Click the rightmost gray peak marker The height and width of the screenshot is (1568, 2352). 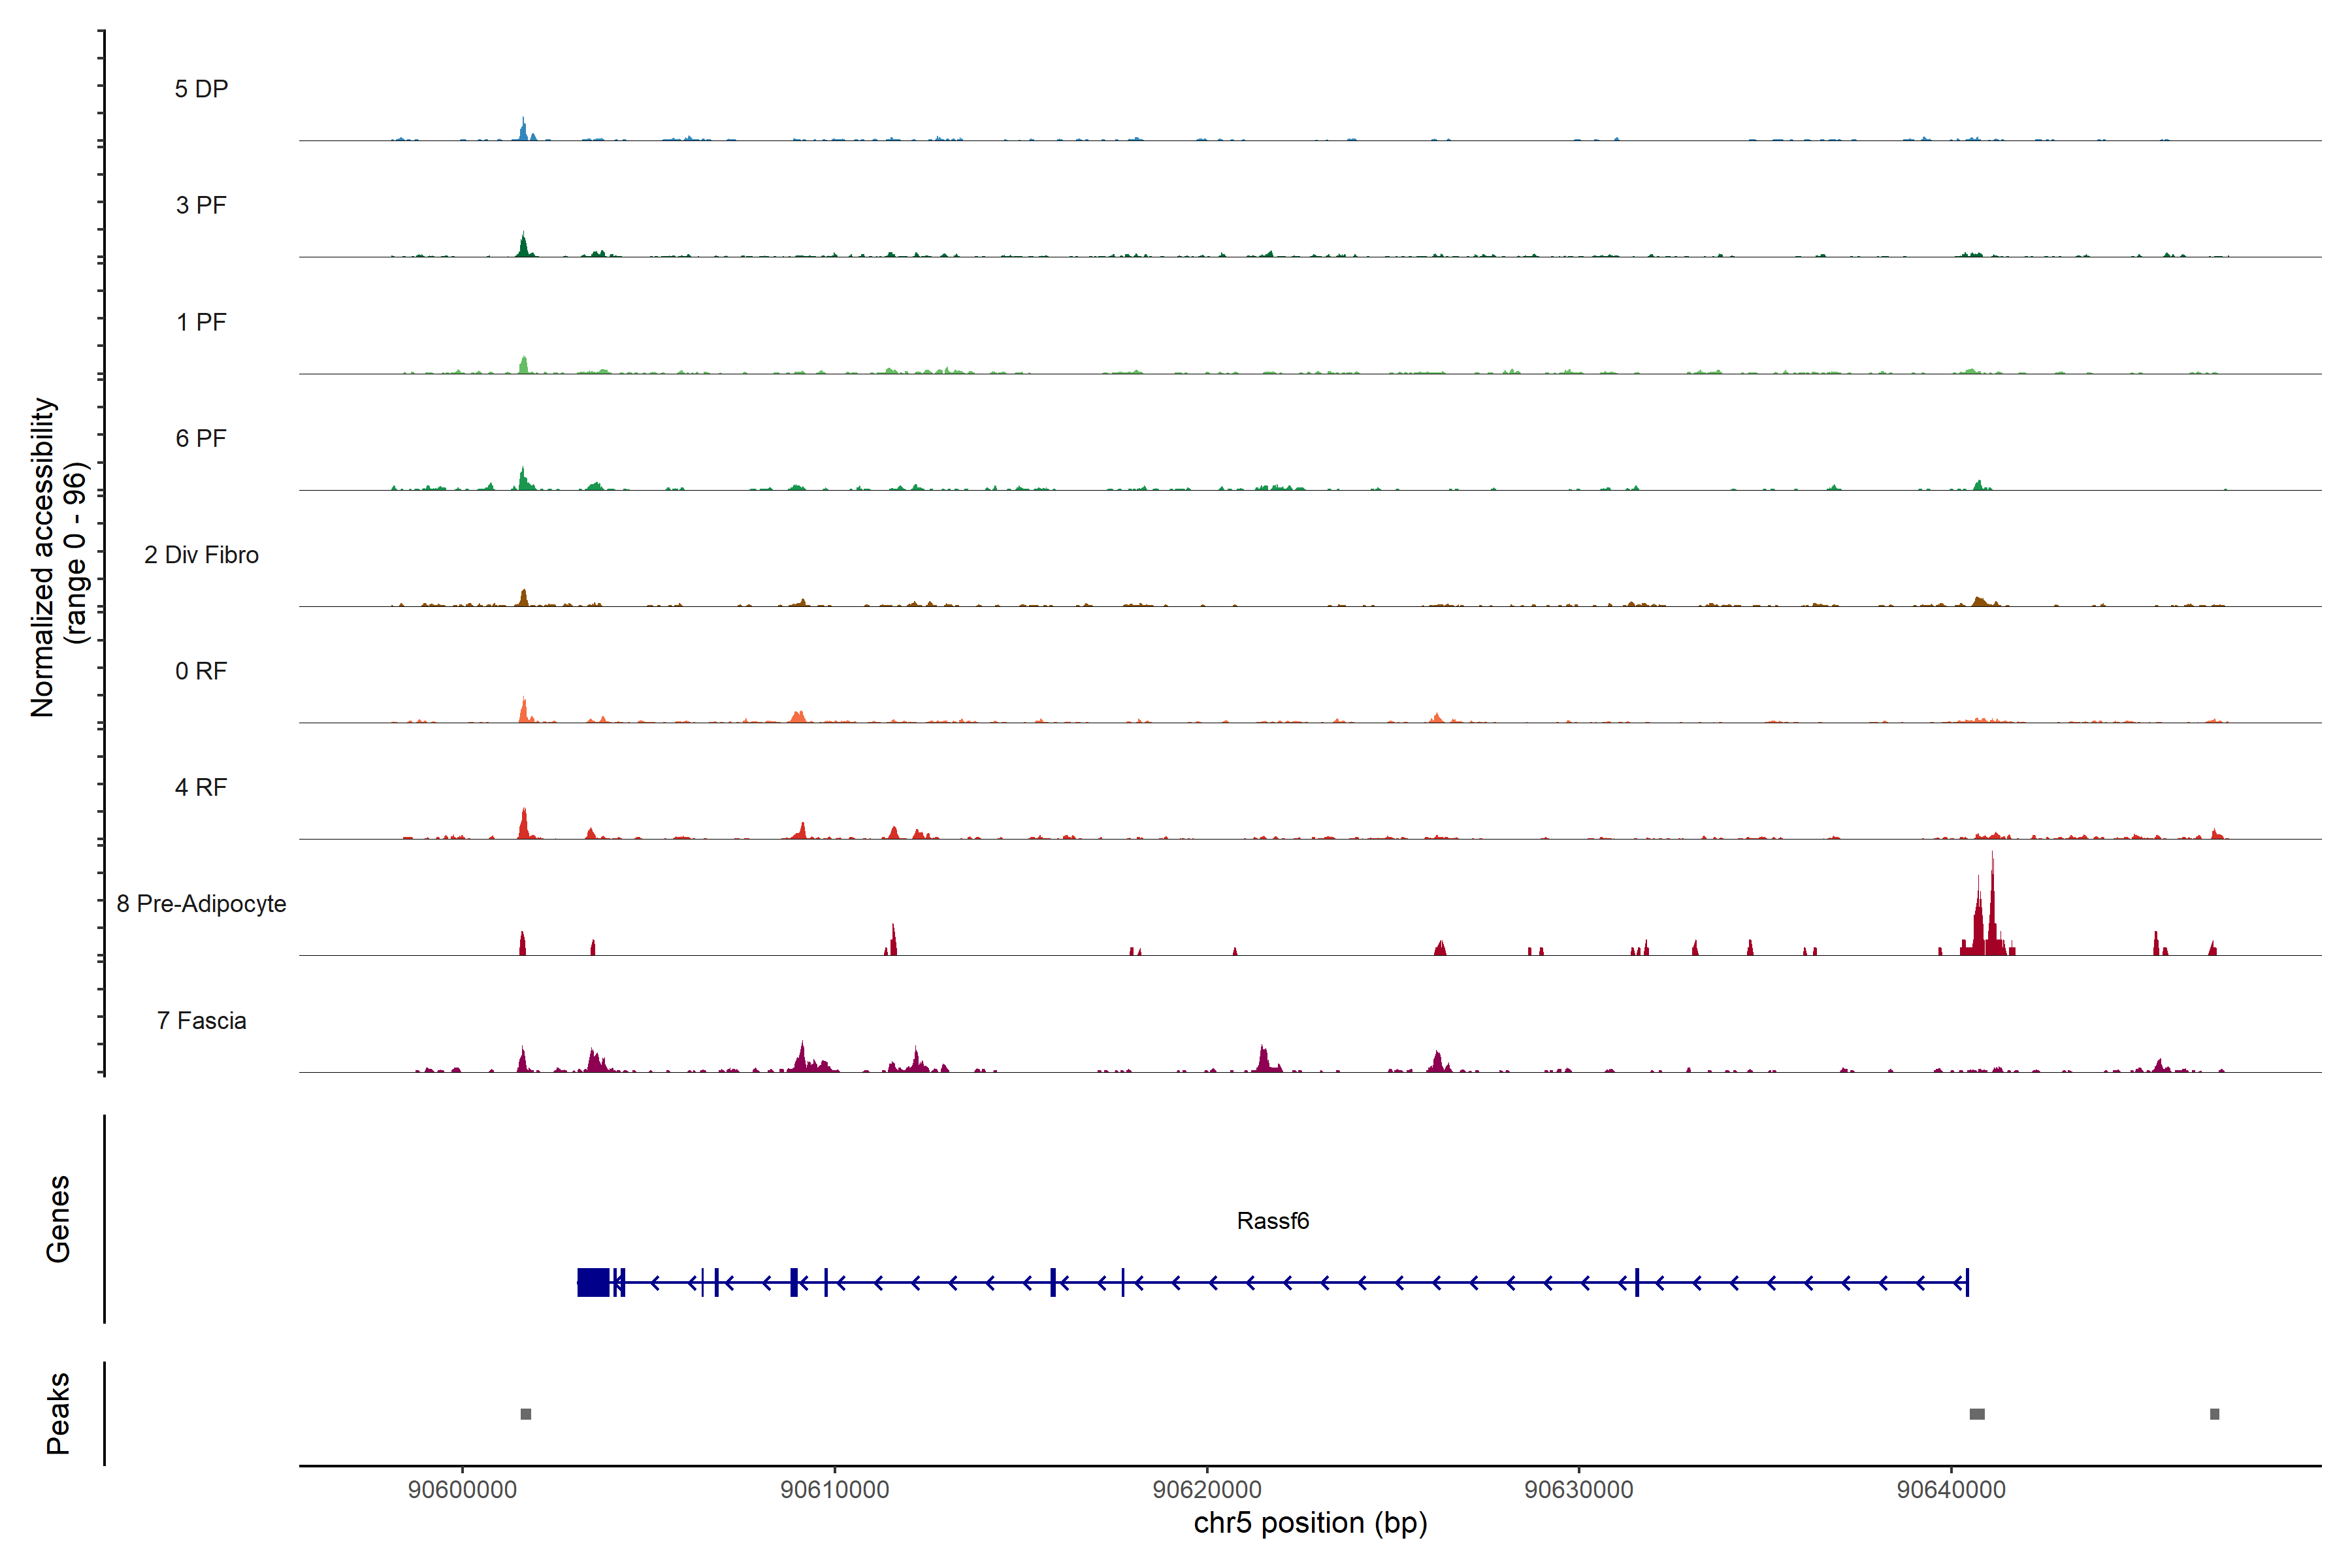coord(2214,1414)
